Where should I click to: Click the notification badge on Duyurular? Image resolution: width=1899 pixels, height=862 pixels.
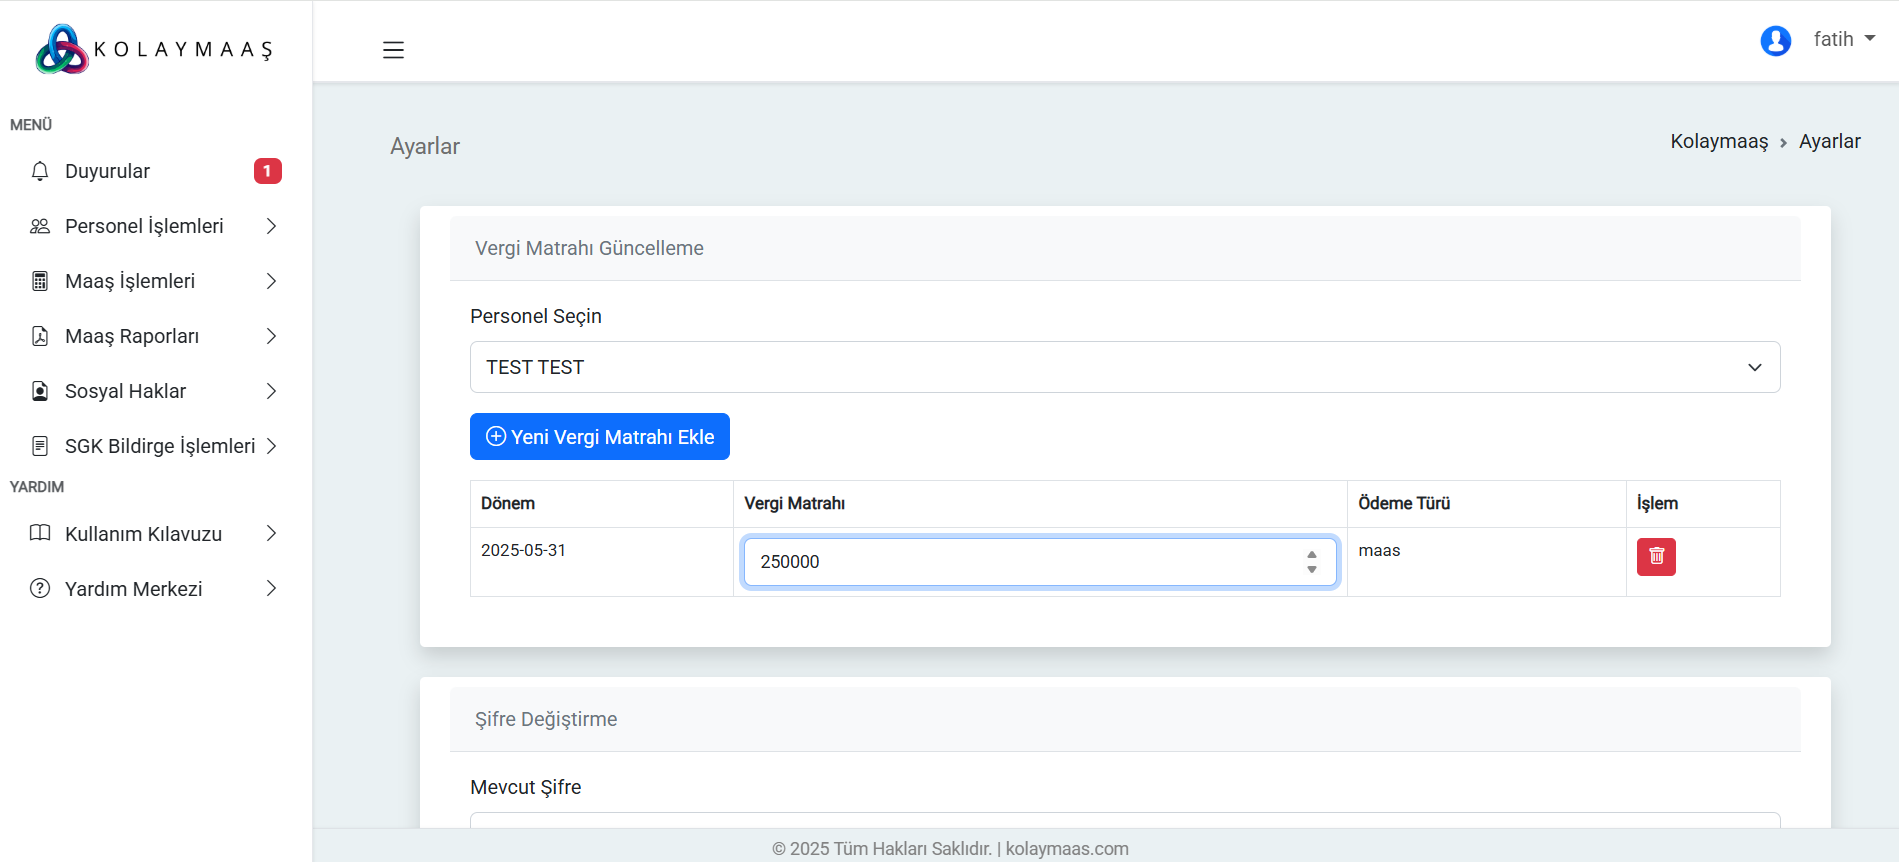(267, 171)
